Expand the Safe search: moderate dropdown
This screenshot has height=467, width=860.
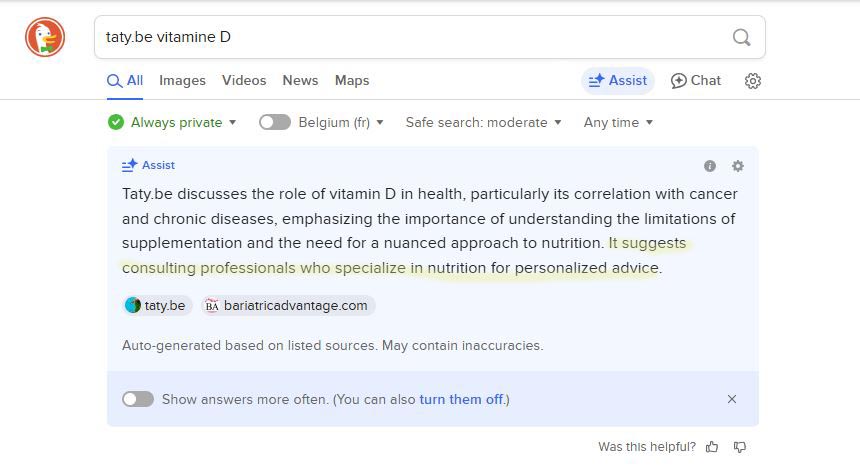[x=483, y=122]
